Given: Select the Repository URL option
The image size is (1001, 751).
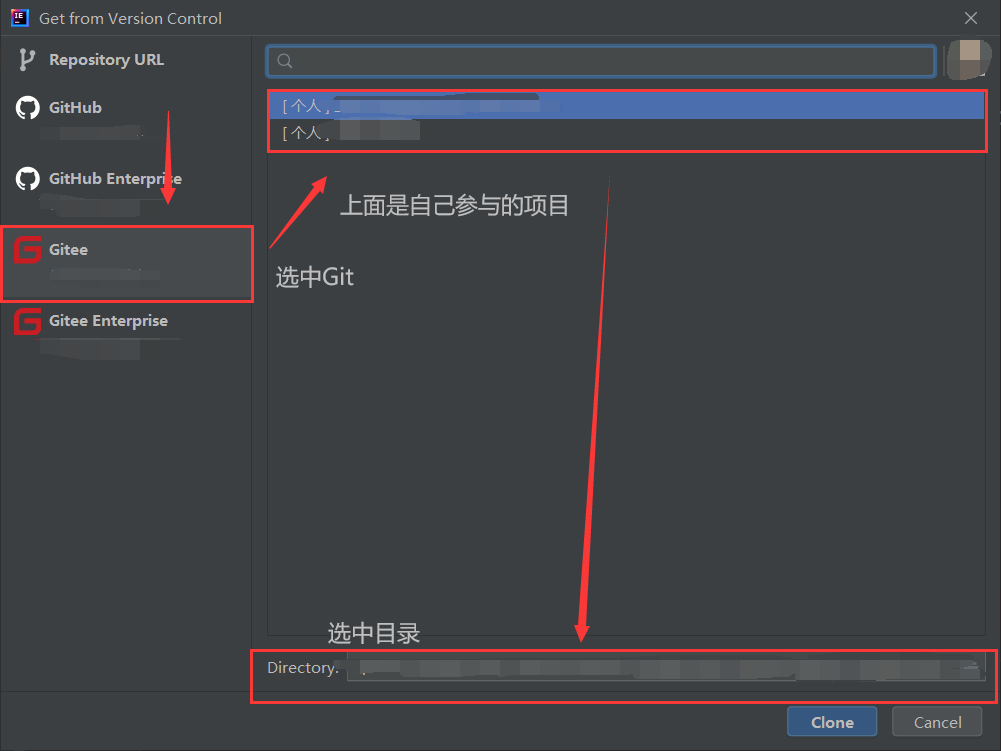Looking at the screenshot, I should pyautogui.click(x=106, y=59).
